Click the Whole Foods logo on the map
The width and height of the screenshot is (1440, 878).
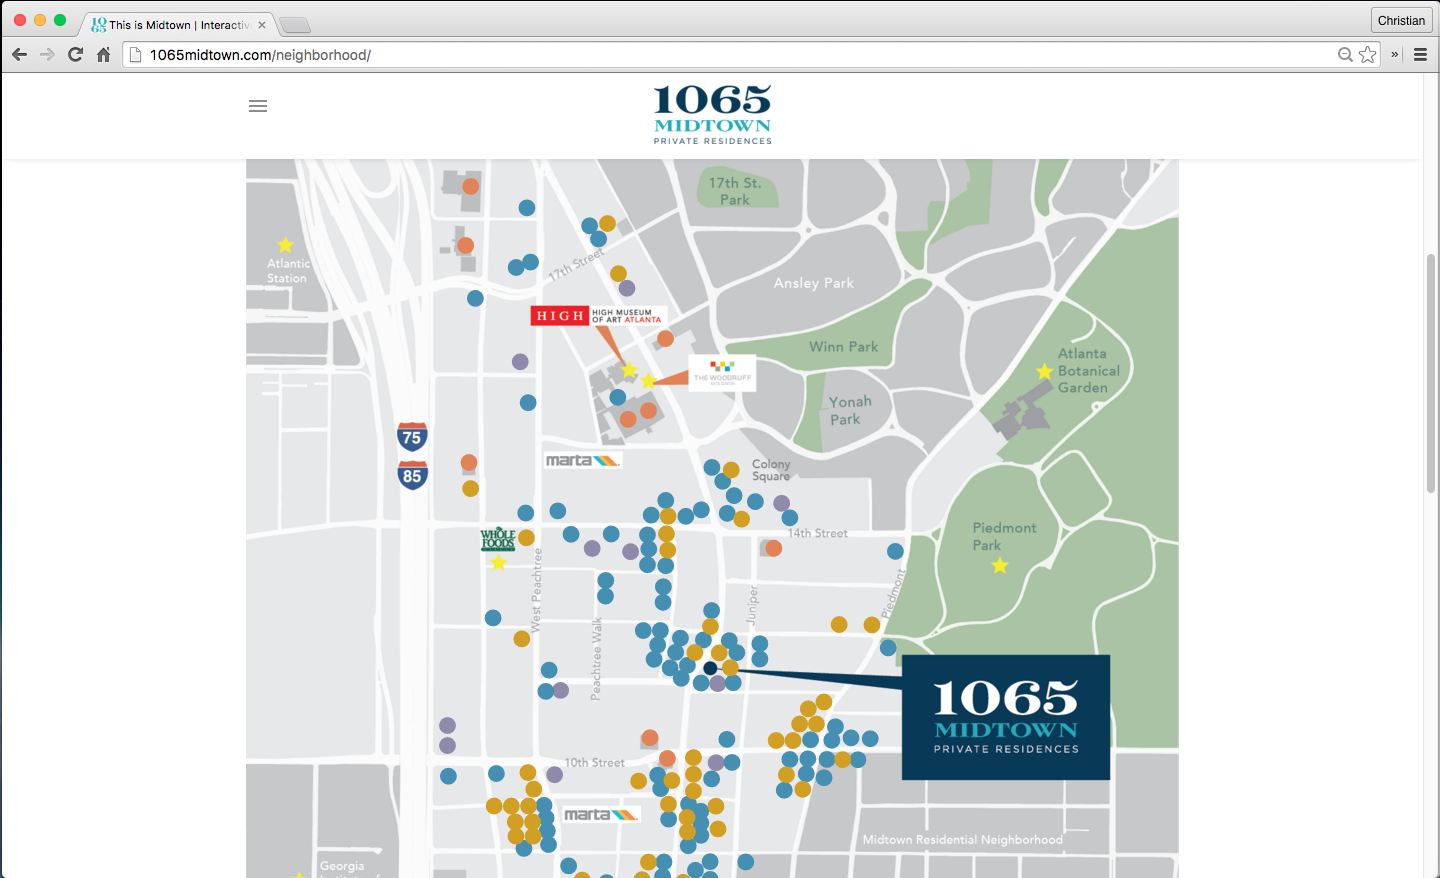point(498,539)
